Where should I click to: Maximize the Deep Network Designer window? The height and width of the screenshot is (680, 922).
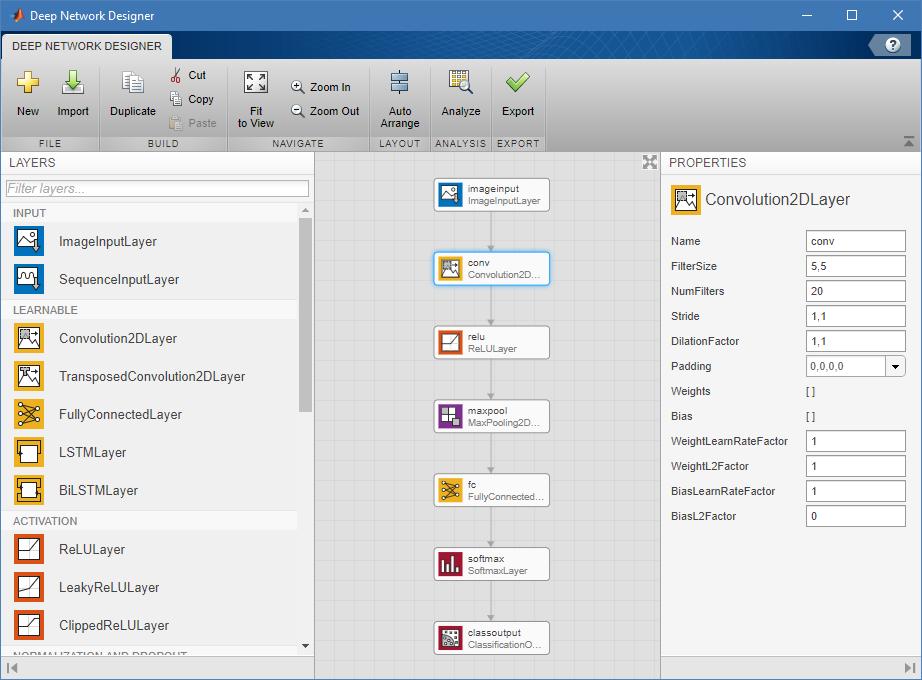click(x=851, y=15)
